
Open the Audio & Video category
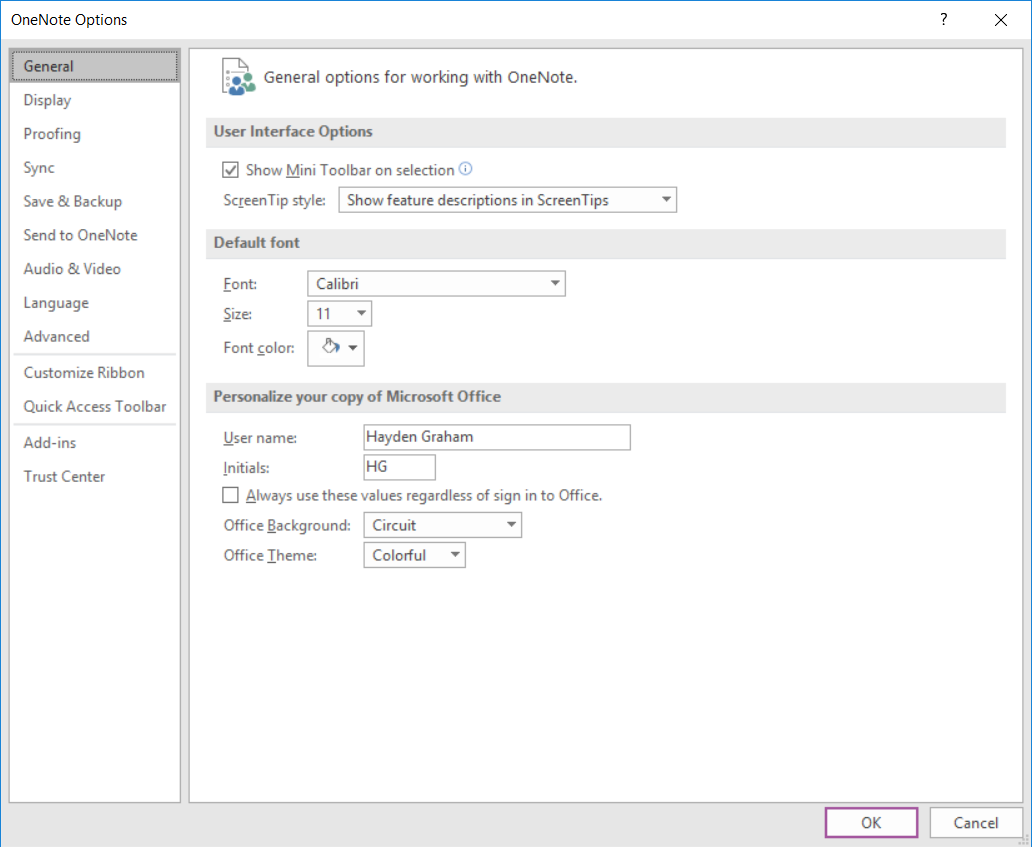click(x=95, y=269)
